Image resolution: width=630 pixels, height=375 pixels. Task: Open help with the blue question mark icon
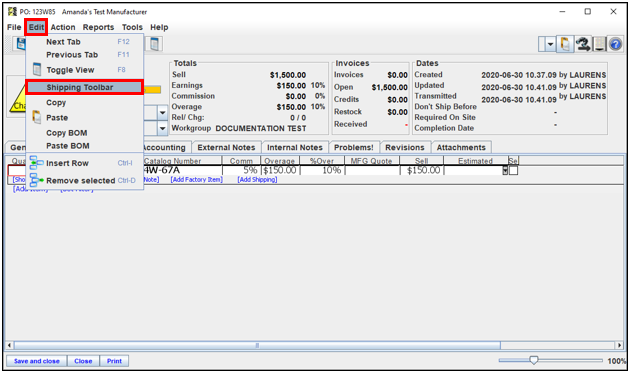(615, 44)
